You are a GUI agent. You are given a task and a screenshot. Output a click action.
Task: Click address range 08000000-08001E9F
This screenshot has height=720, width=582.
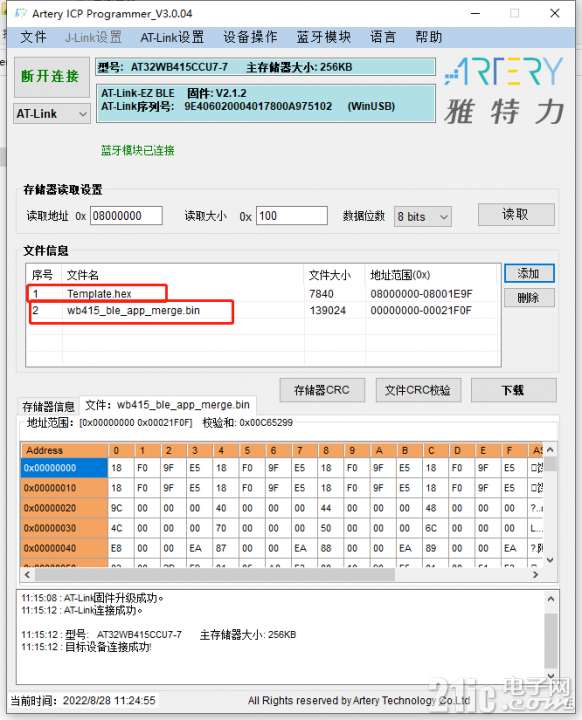coord(421,294)
